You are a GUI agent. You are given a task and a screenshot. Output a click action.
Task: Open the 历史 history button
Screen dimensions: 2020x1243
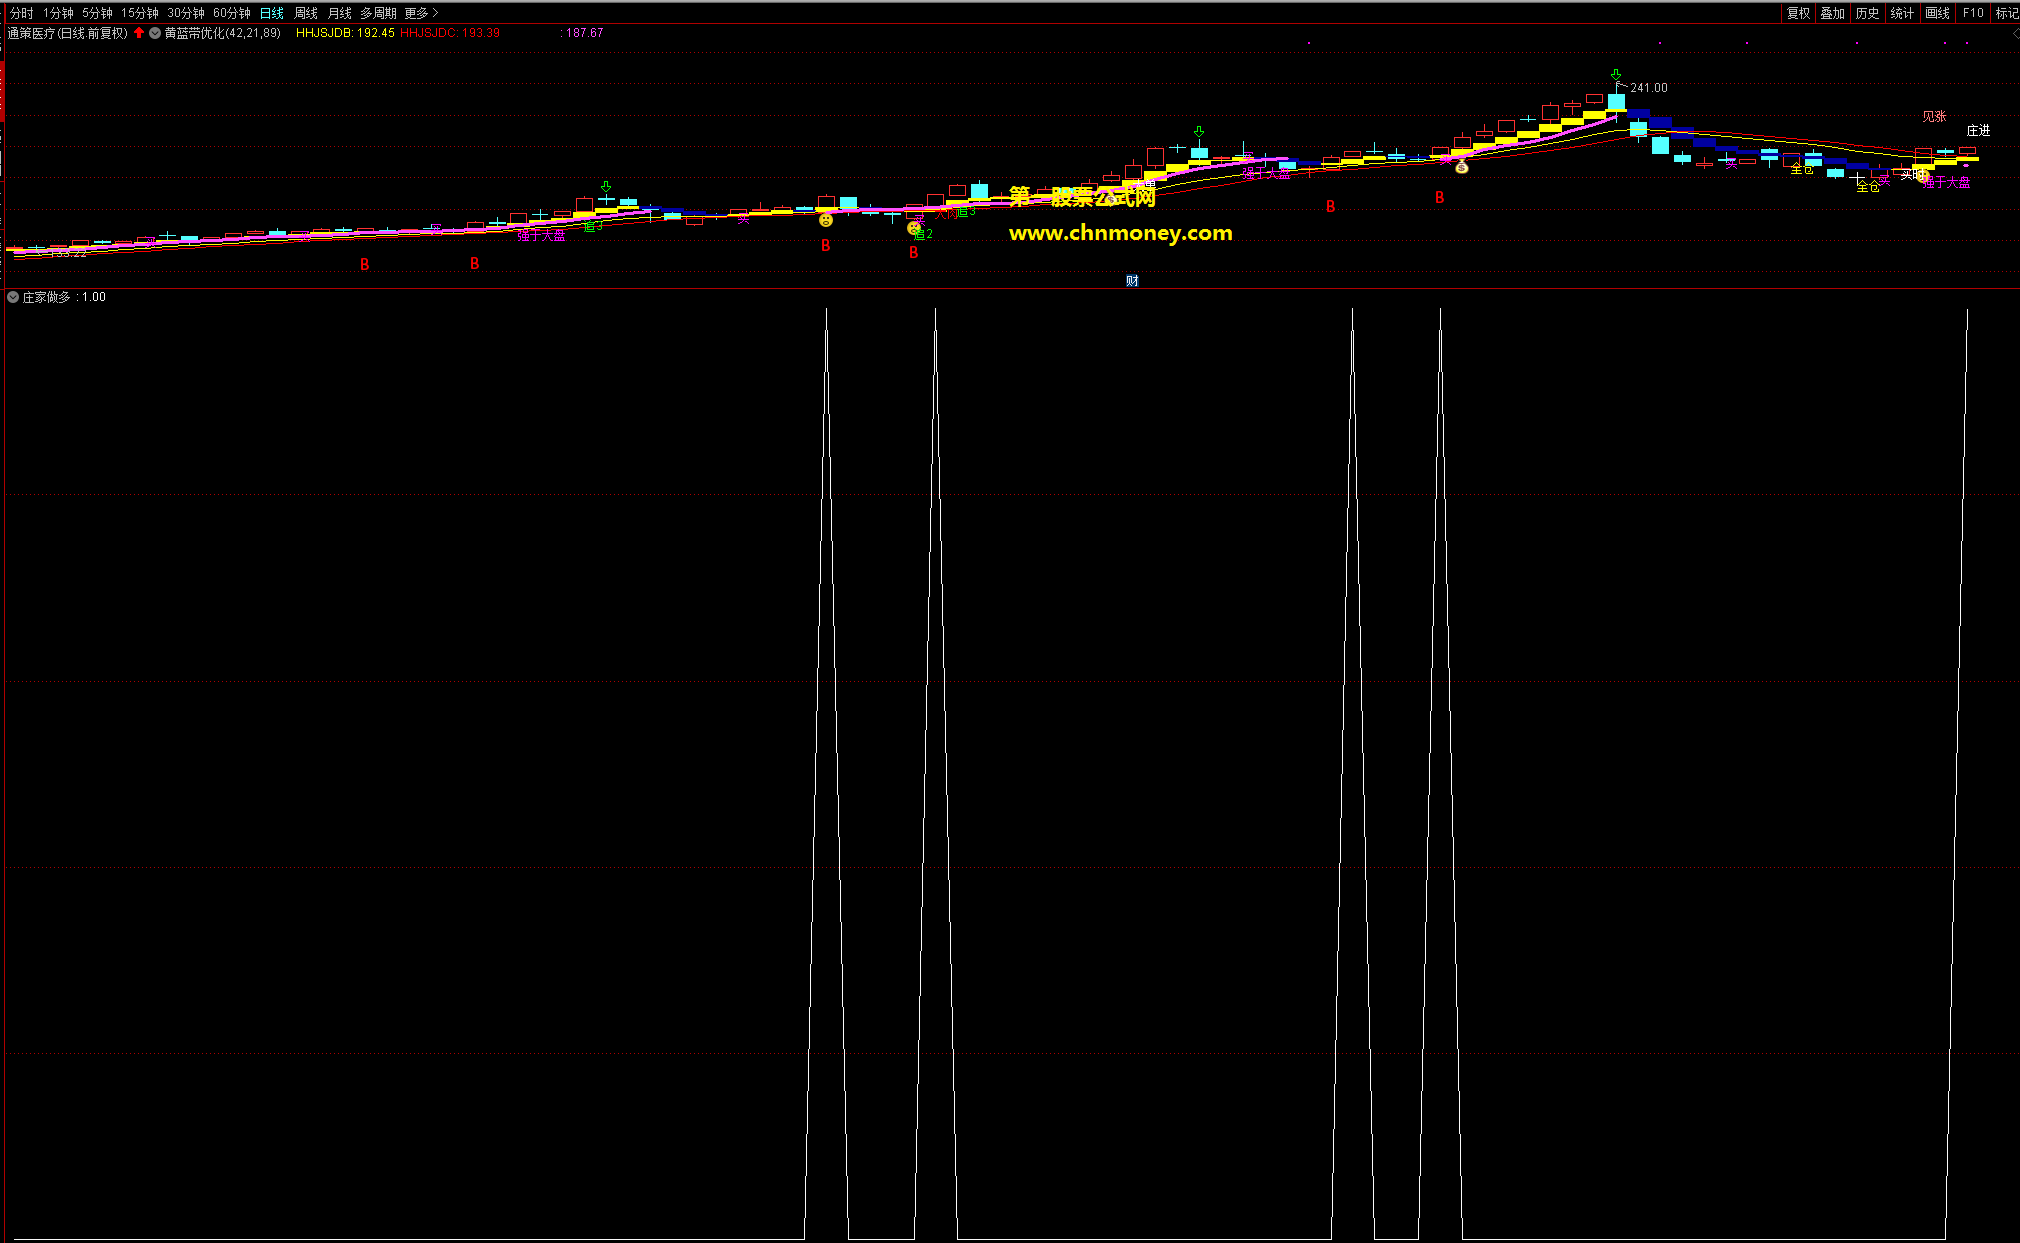pos(1867,13)
